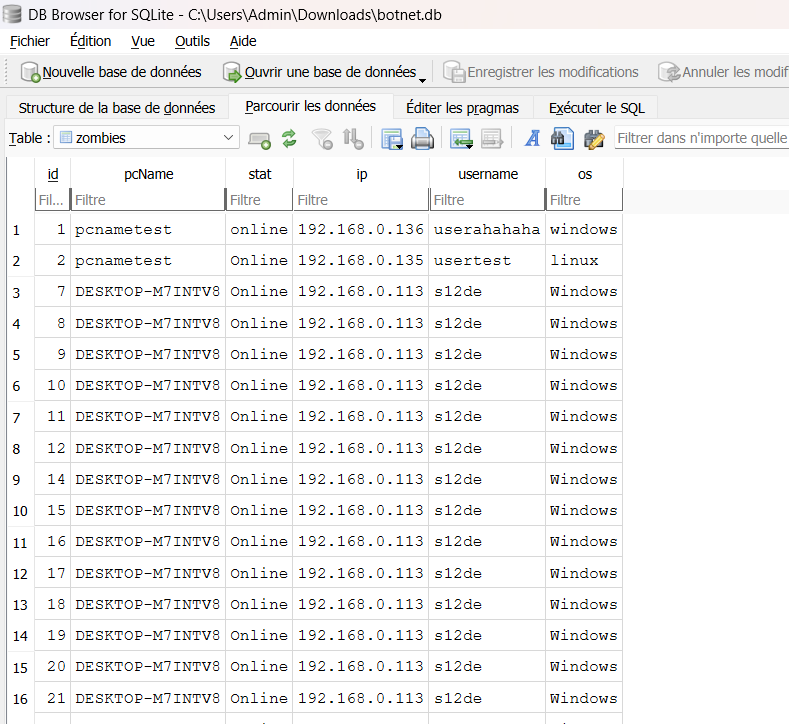The width and height of the screenshot is (789, 724).
Task: Open the Vue menu
Action: [x=143, y=41]
